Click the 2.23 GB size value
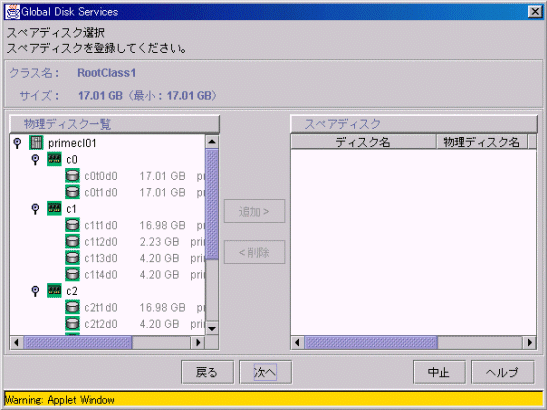 [159, 242]
